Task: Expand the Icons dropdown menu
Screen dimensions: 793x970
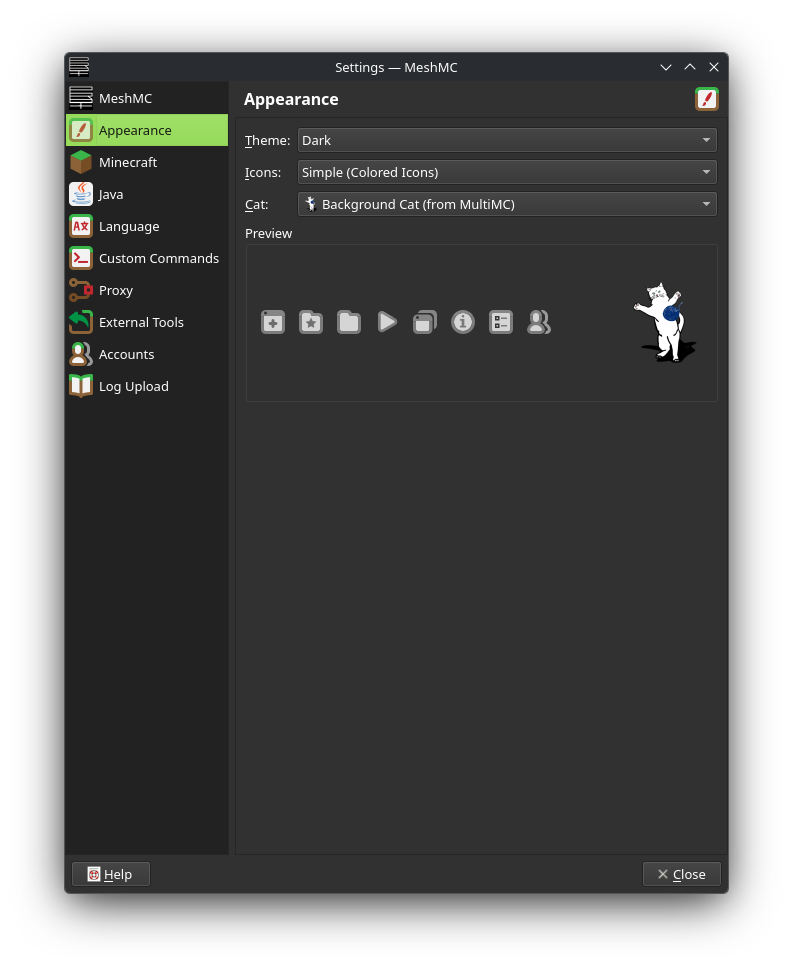Action: pos(507,172)
